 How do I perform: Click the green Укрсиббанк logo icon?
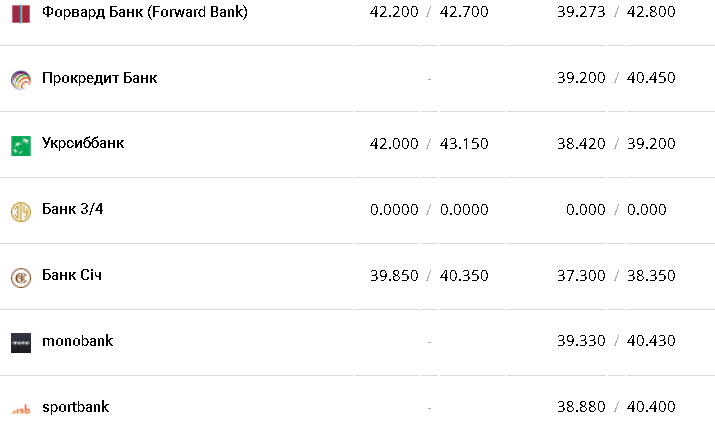21,145
